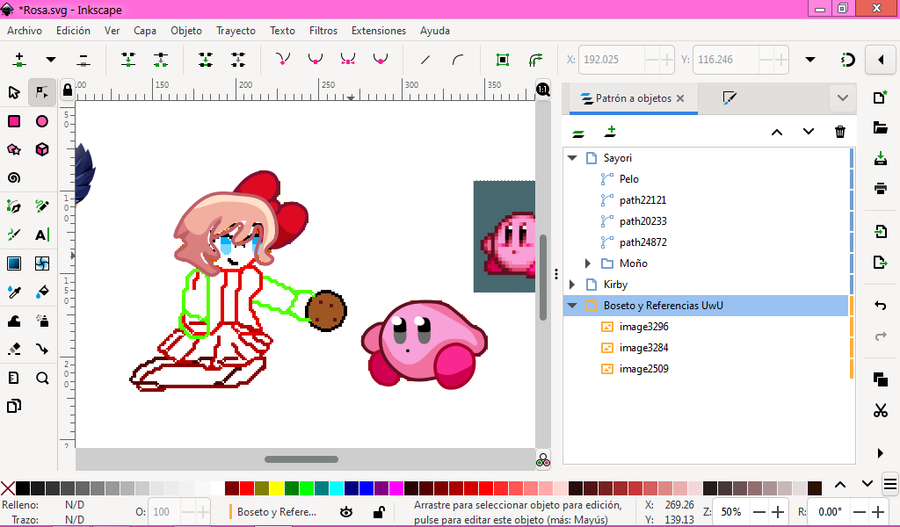Select the Spiral tool
Image resolution: width=900 pixels, height=527 pixels.
coord(14,178)
